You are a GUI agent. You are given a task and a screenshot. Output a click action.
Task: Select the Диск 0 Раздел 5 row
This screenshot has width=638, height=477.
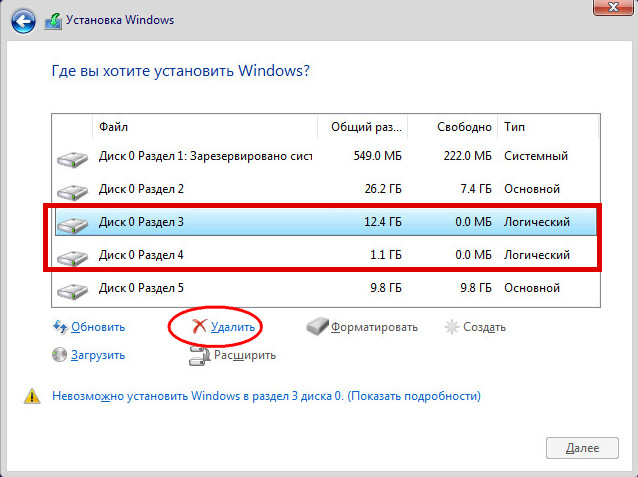point(326,288)
